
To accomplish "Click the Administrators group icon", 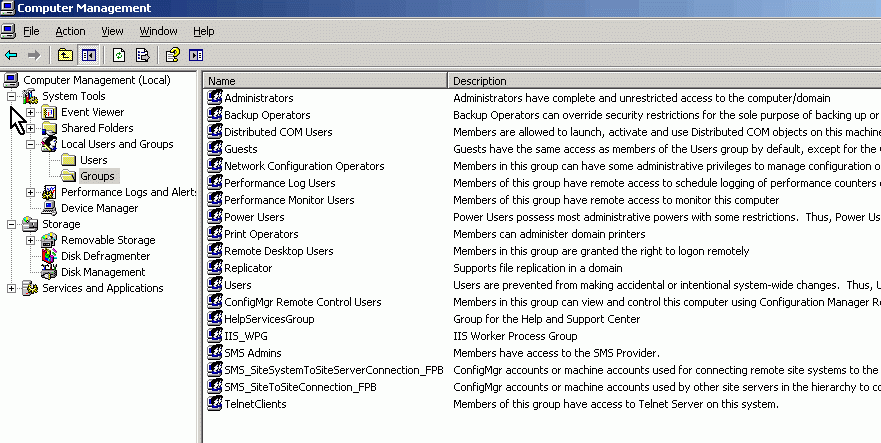I will [x=215, y=98].
